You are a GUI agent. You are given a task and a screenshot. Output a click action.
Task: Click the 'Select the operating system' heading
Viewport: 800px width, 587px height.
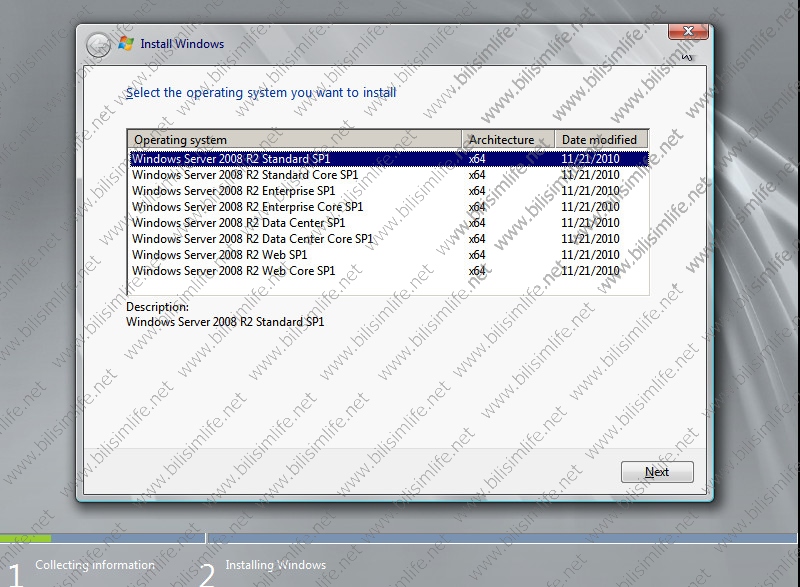click(261, 92)
